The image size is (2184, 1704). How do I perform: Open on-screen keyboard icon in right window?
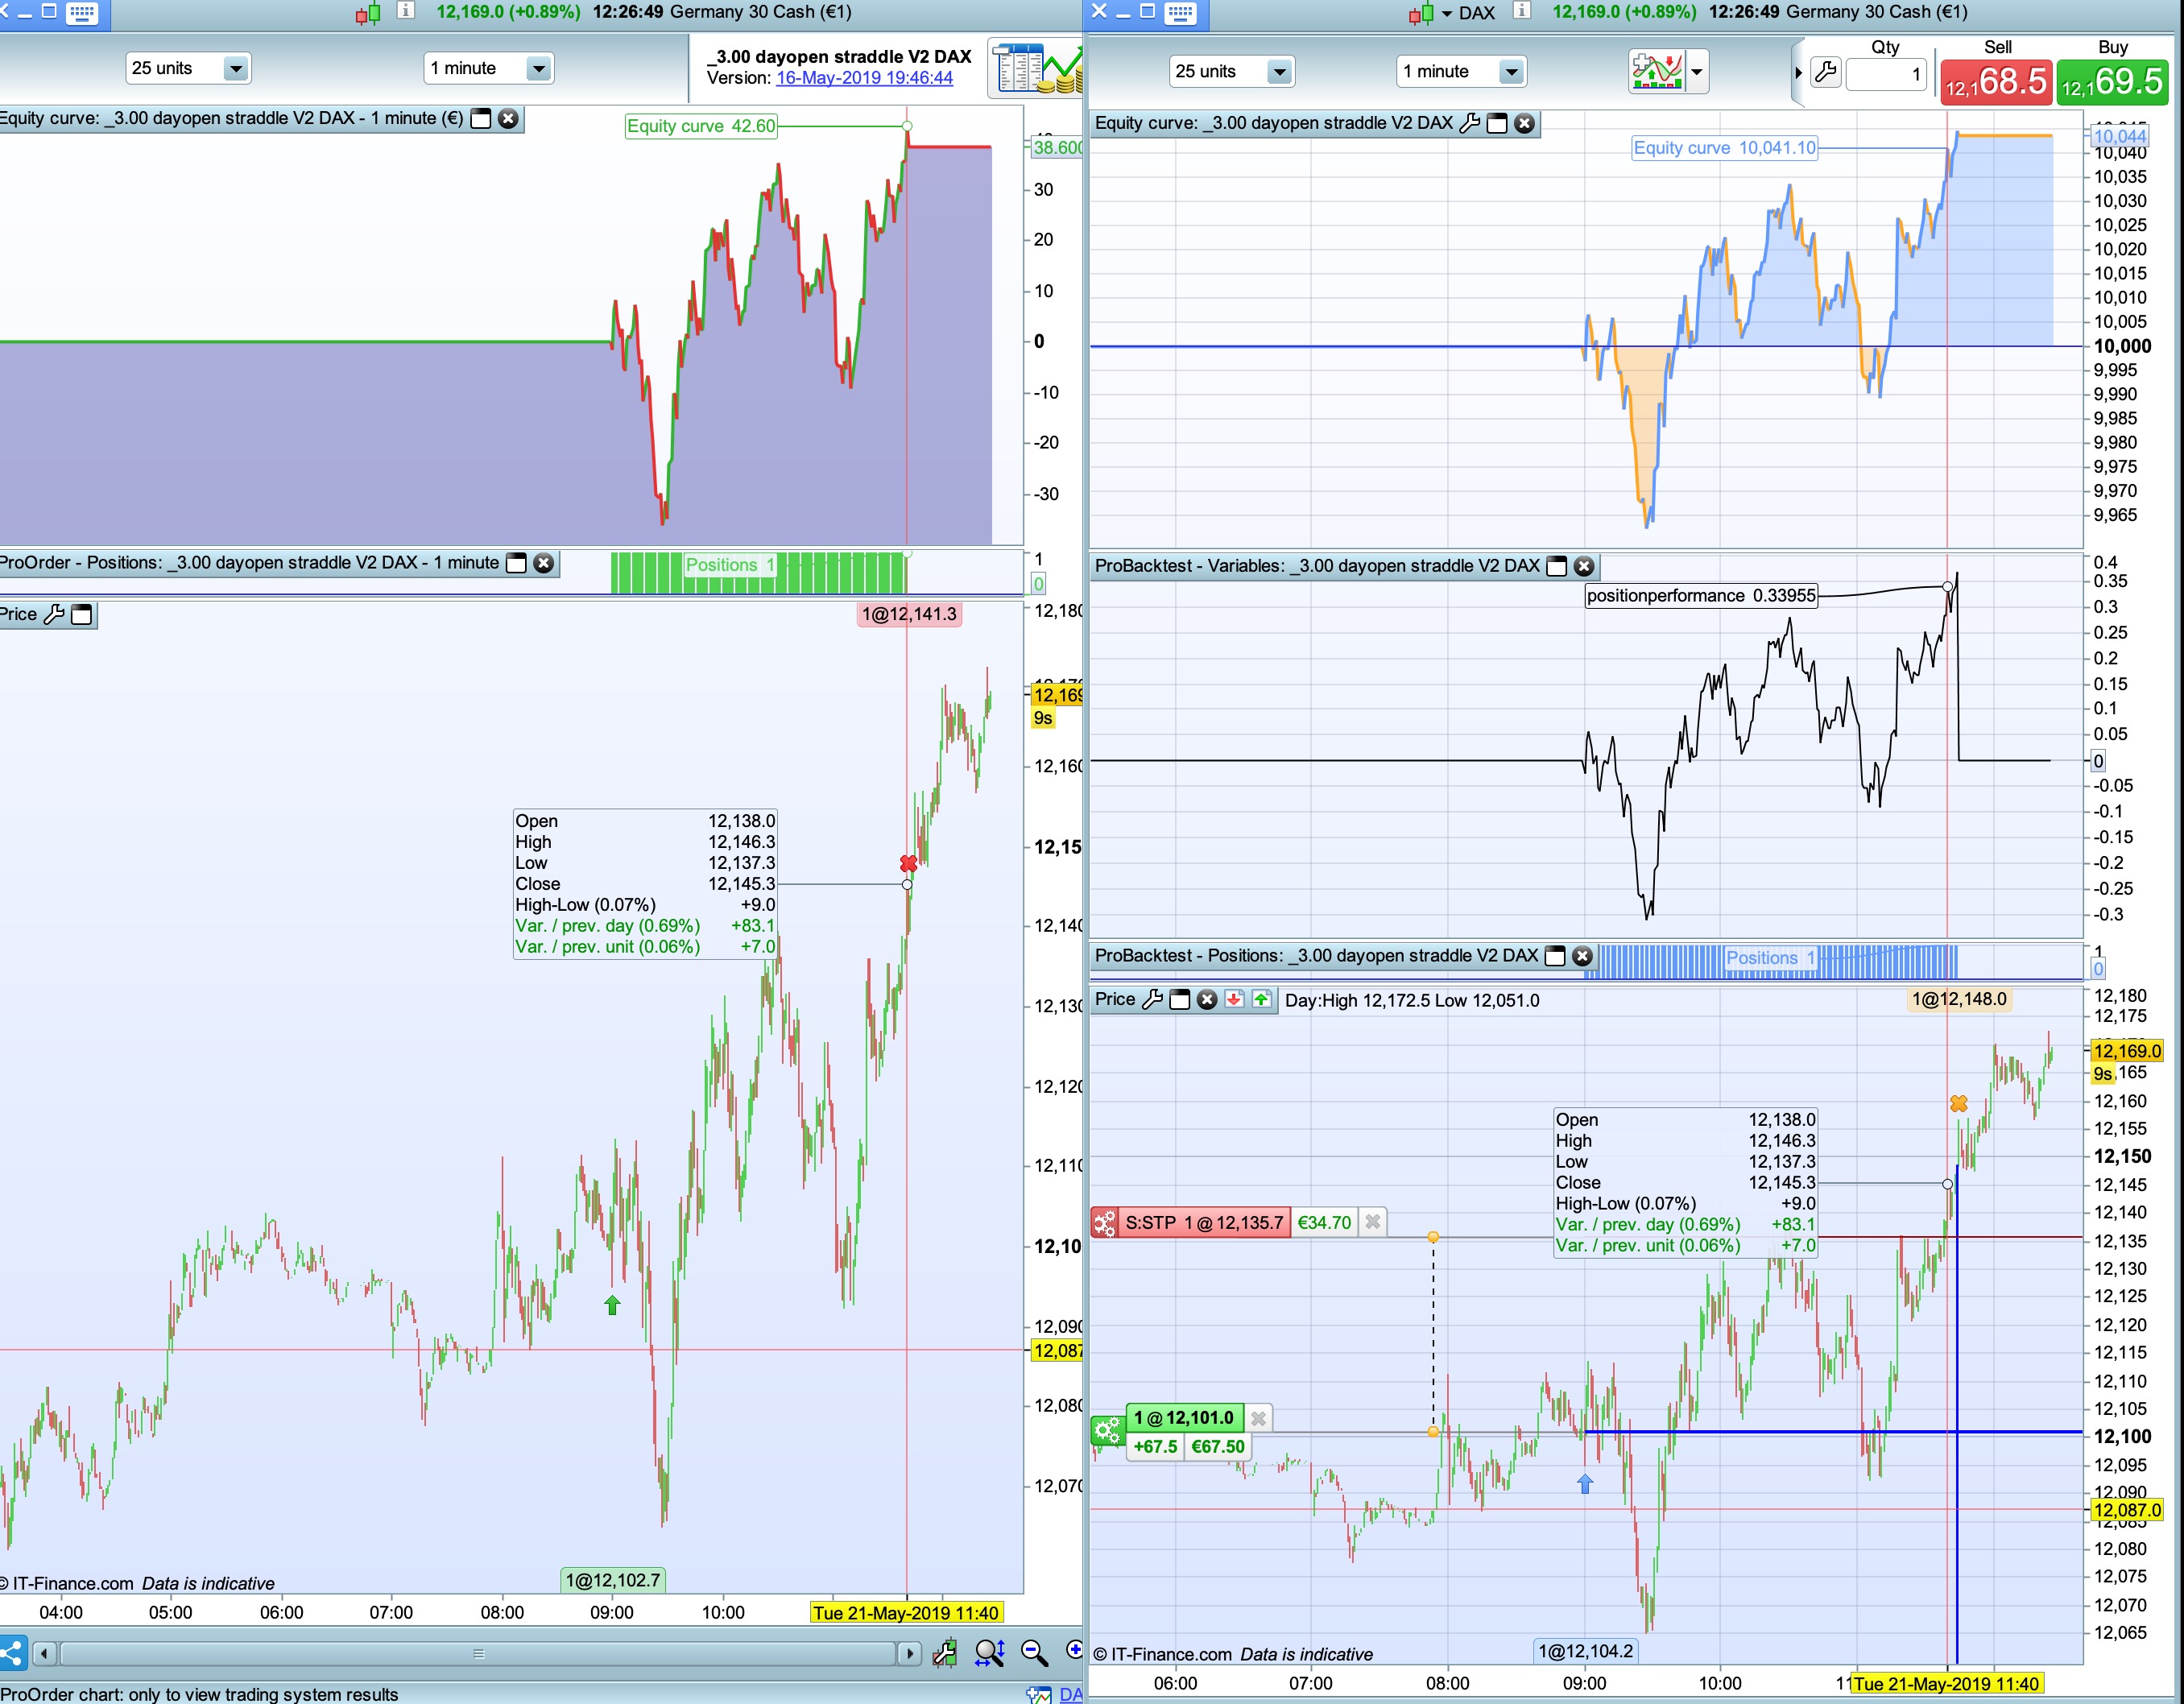point(1180,13)
